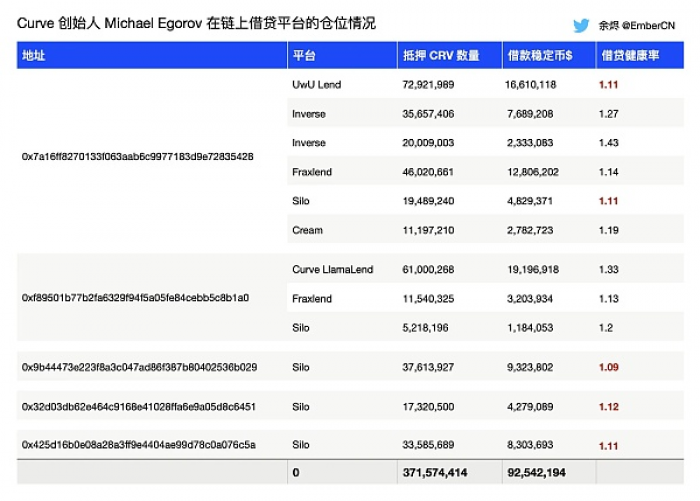
Task: Click the Fraxlend cell with 11,540,325 CRV
Action: pyautogui.click(x=312, y=299)
